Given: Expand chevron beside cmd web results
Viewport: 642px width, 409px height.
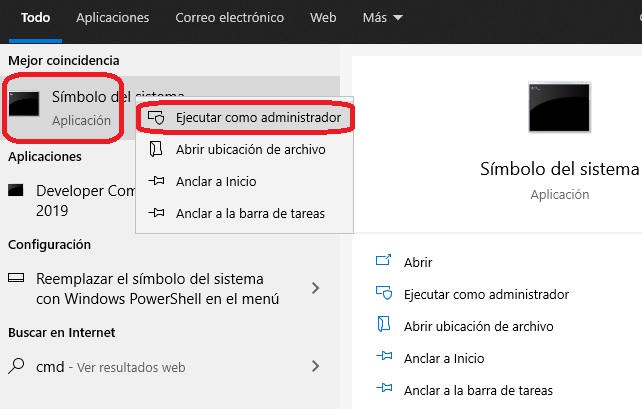Looking at the screenshot, I should point(315,366).
